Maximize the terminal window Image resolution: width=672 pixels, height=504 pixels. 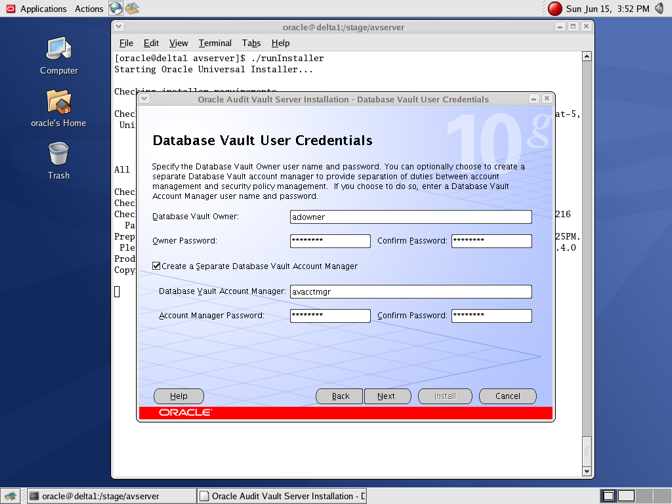tap(573, 27)
